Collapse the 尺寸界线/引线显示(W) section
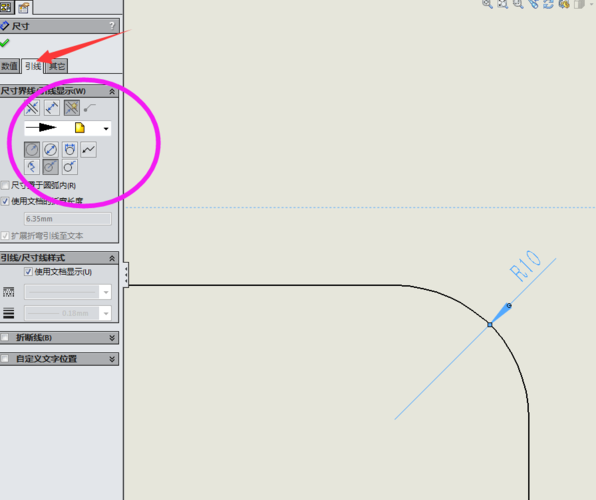The image size is (596, 500). tap(112, 91)
